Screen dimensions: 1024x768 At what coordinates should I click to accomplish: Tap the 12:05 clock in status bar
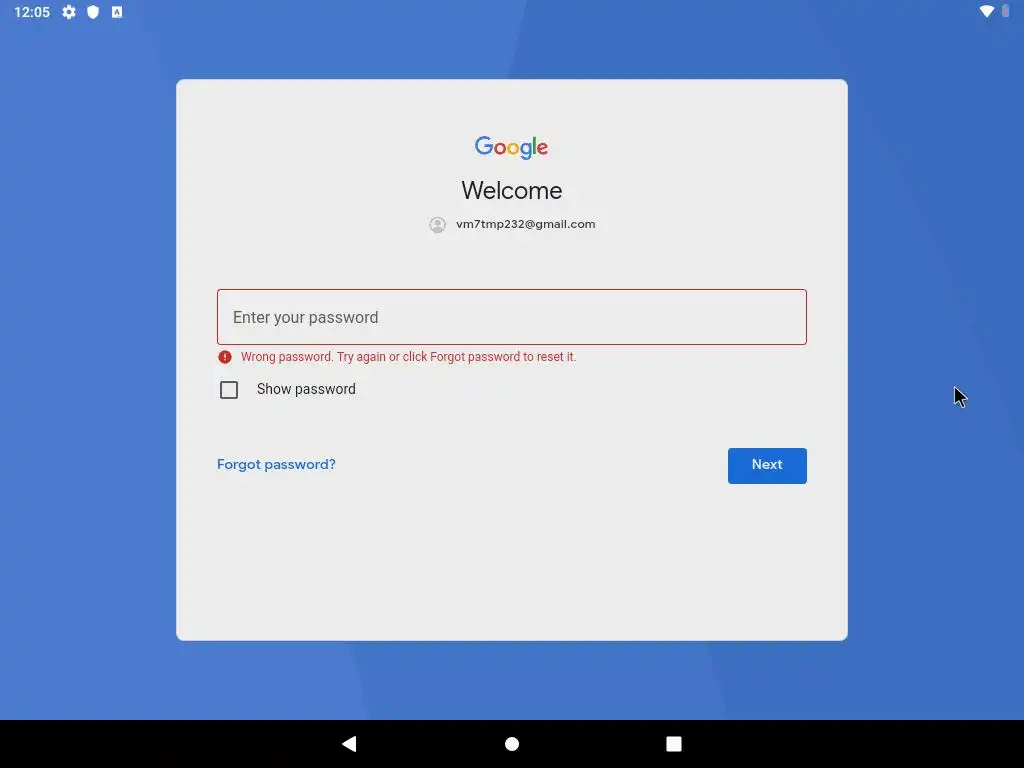point(32,12)
